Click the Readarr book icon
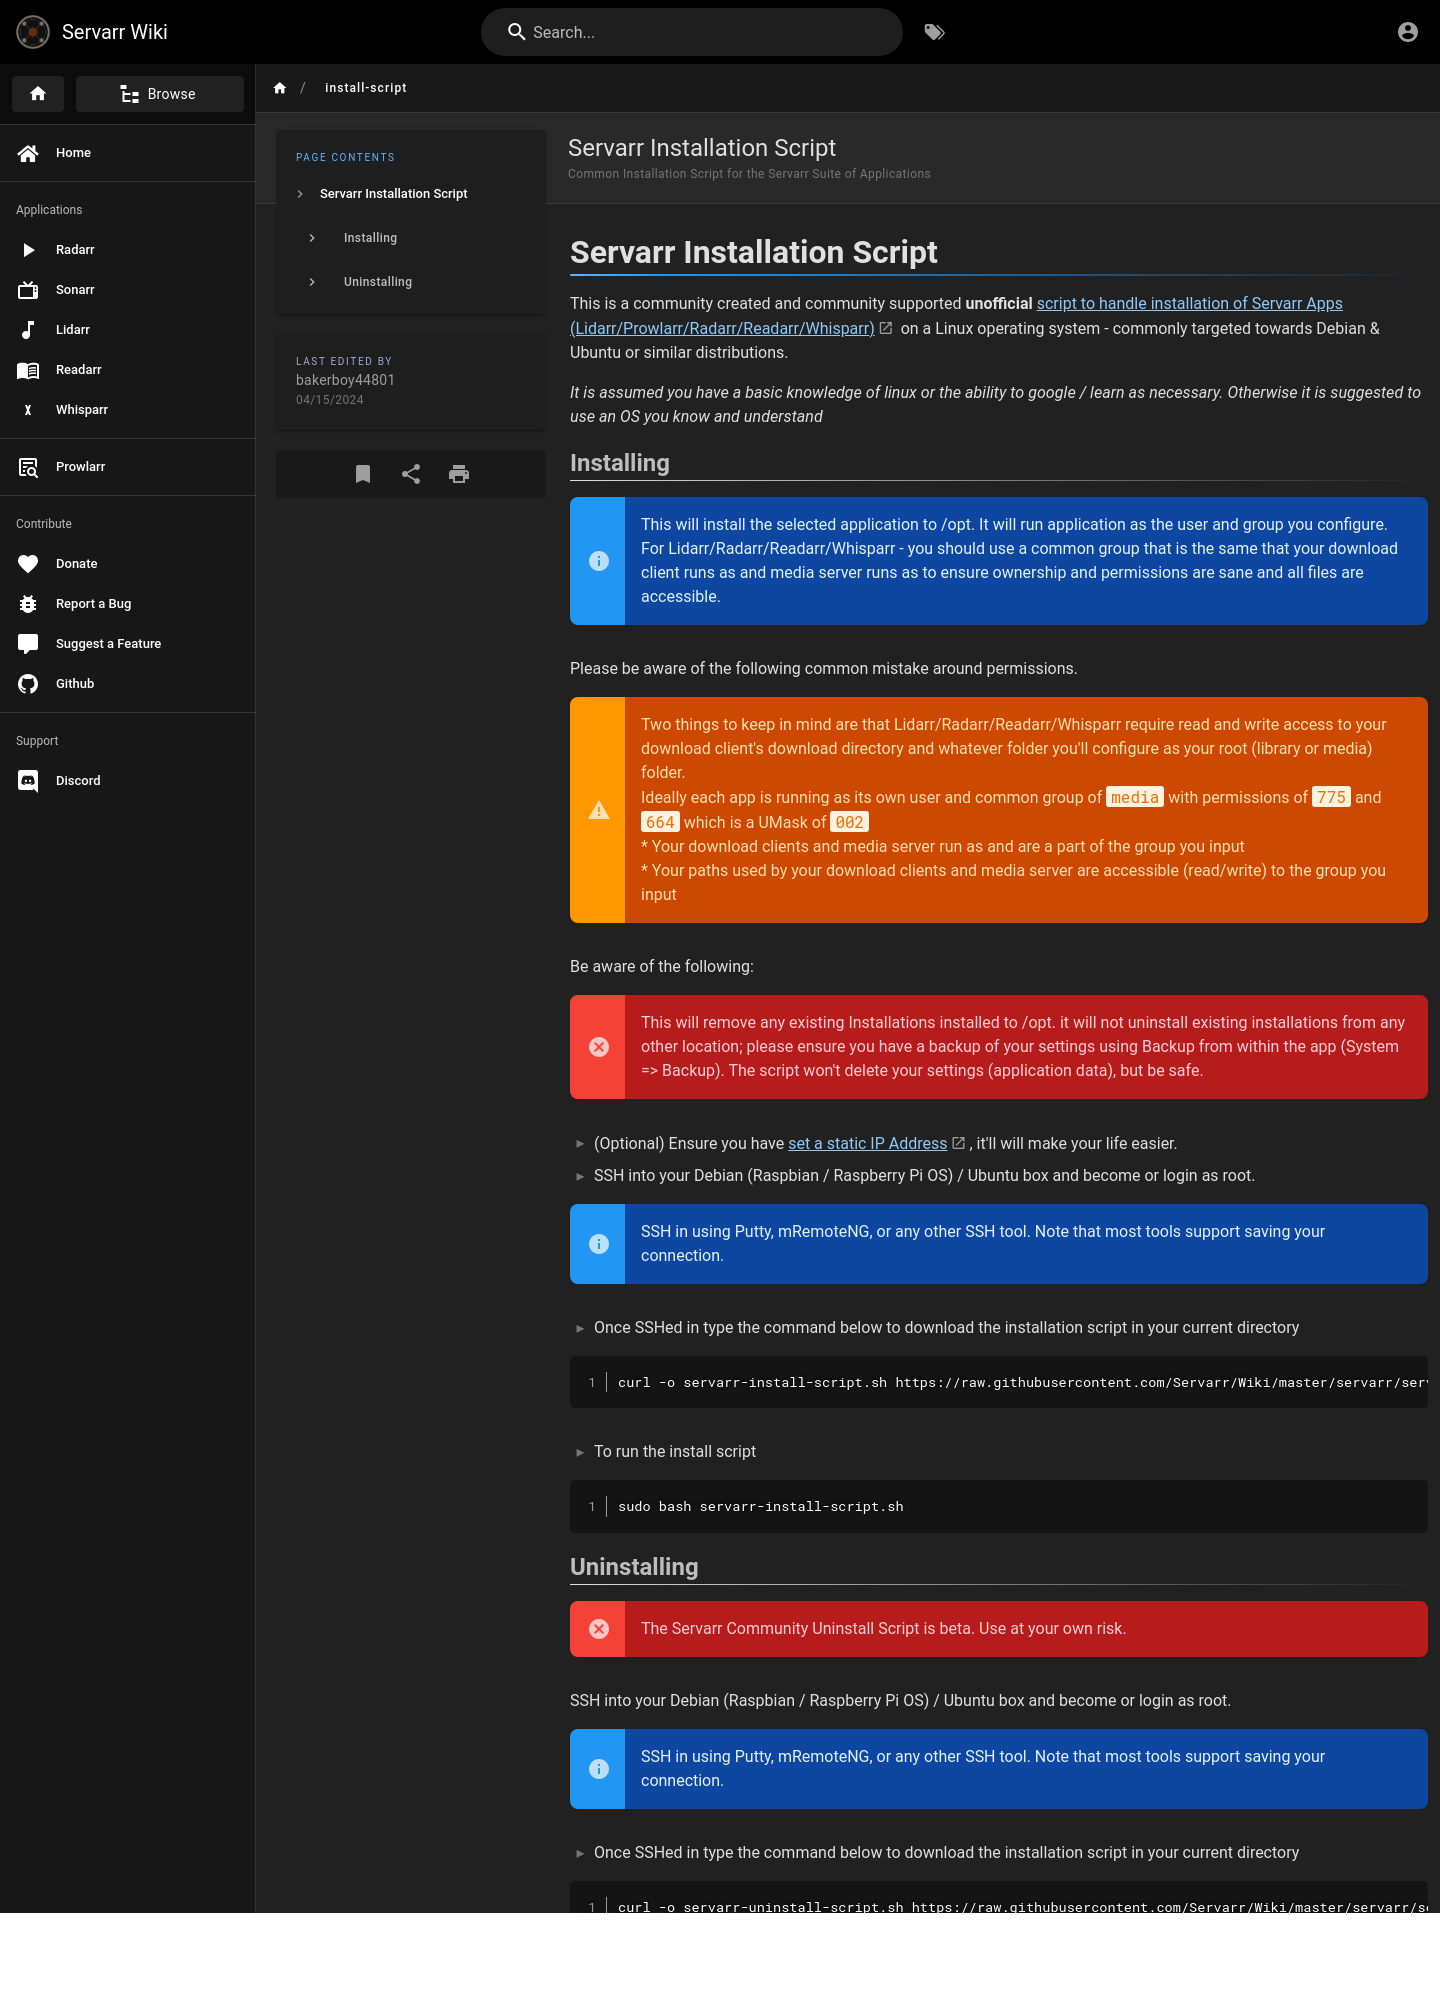This screenshot has height=2000, width=1440. click(28, 370)
